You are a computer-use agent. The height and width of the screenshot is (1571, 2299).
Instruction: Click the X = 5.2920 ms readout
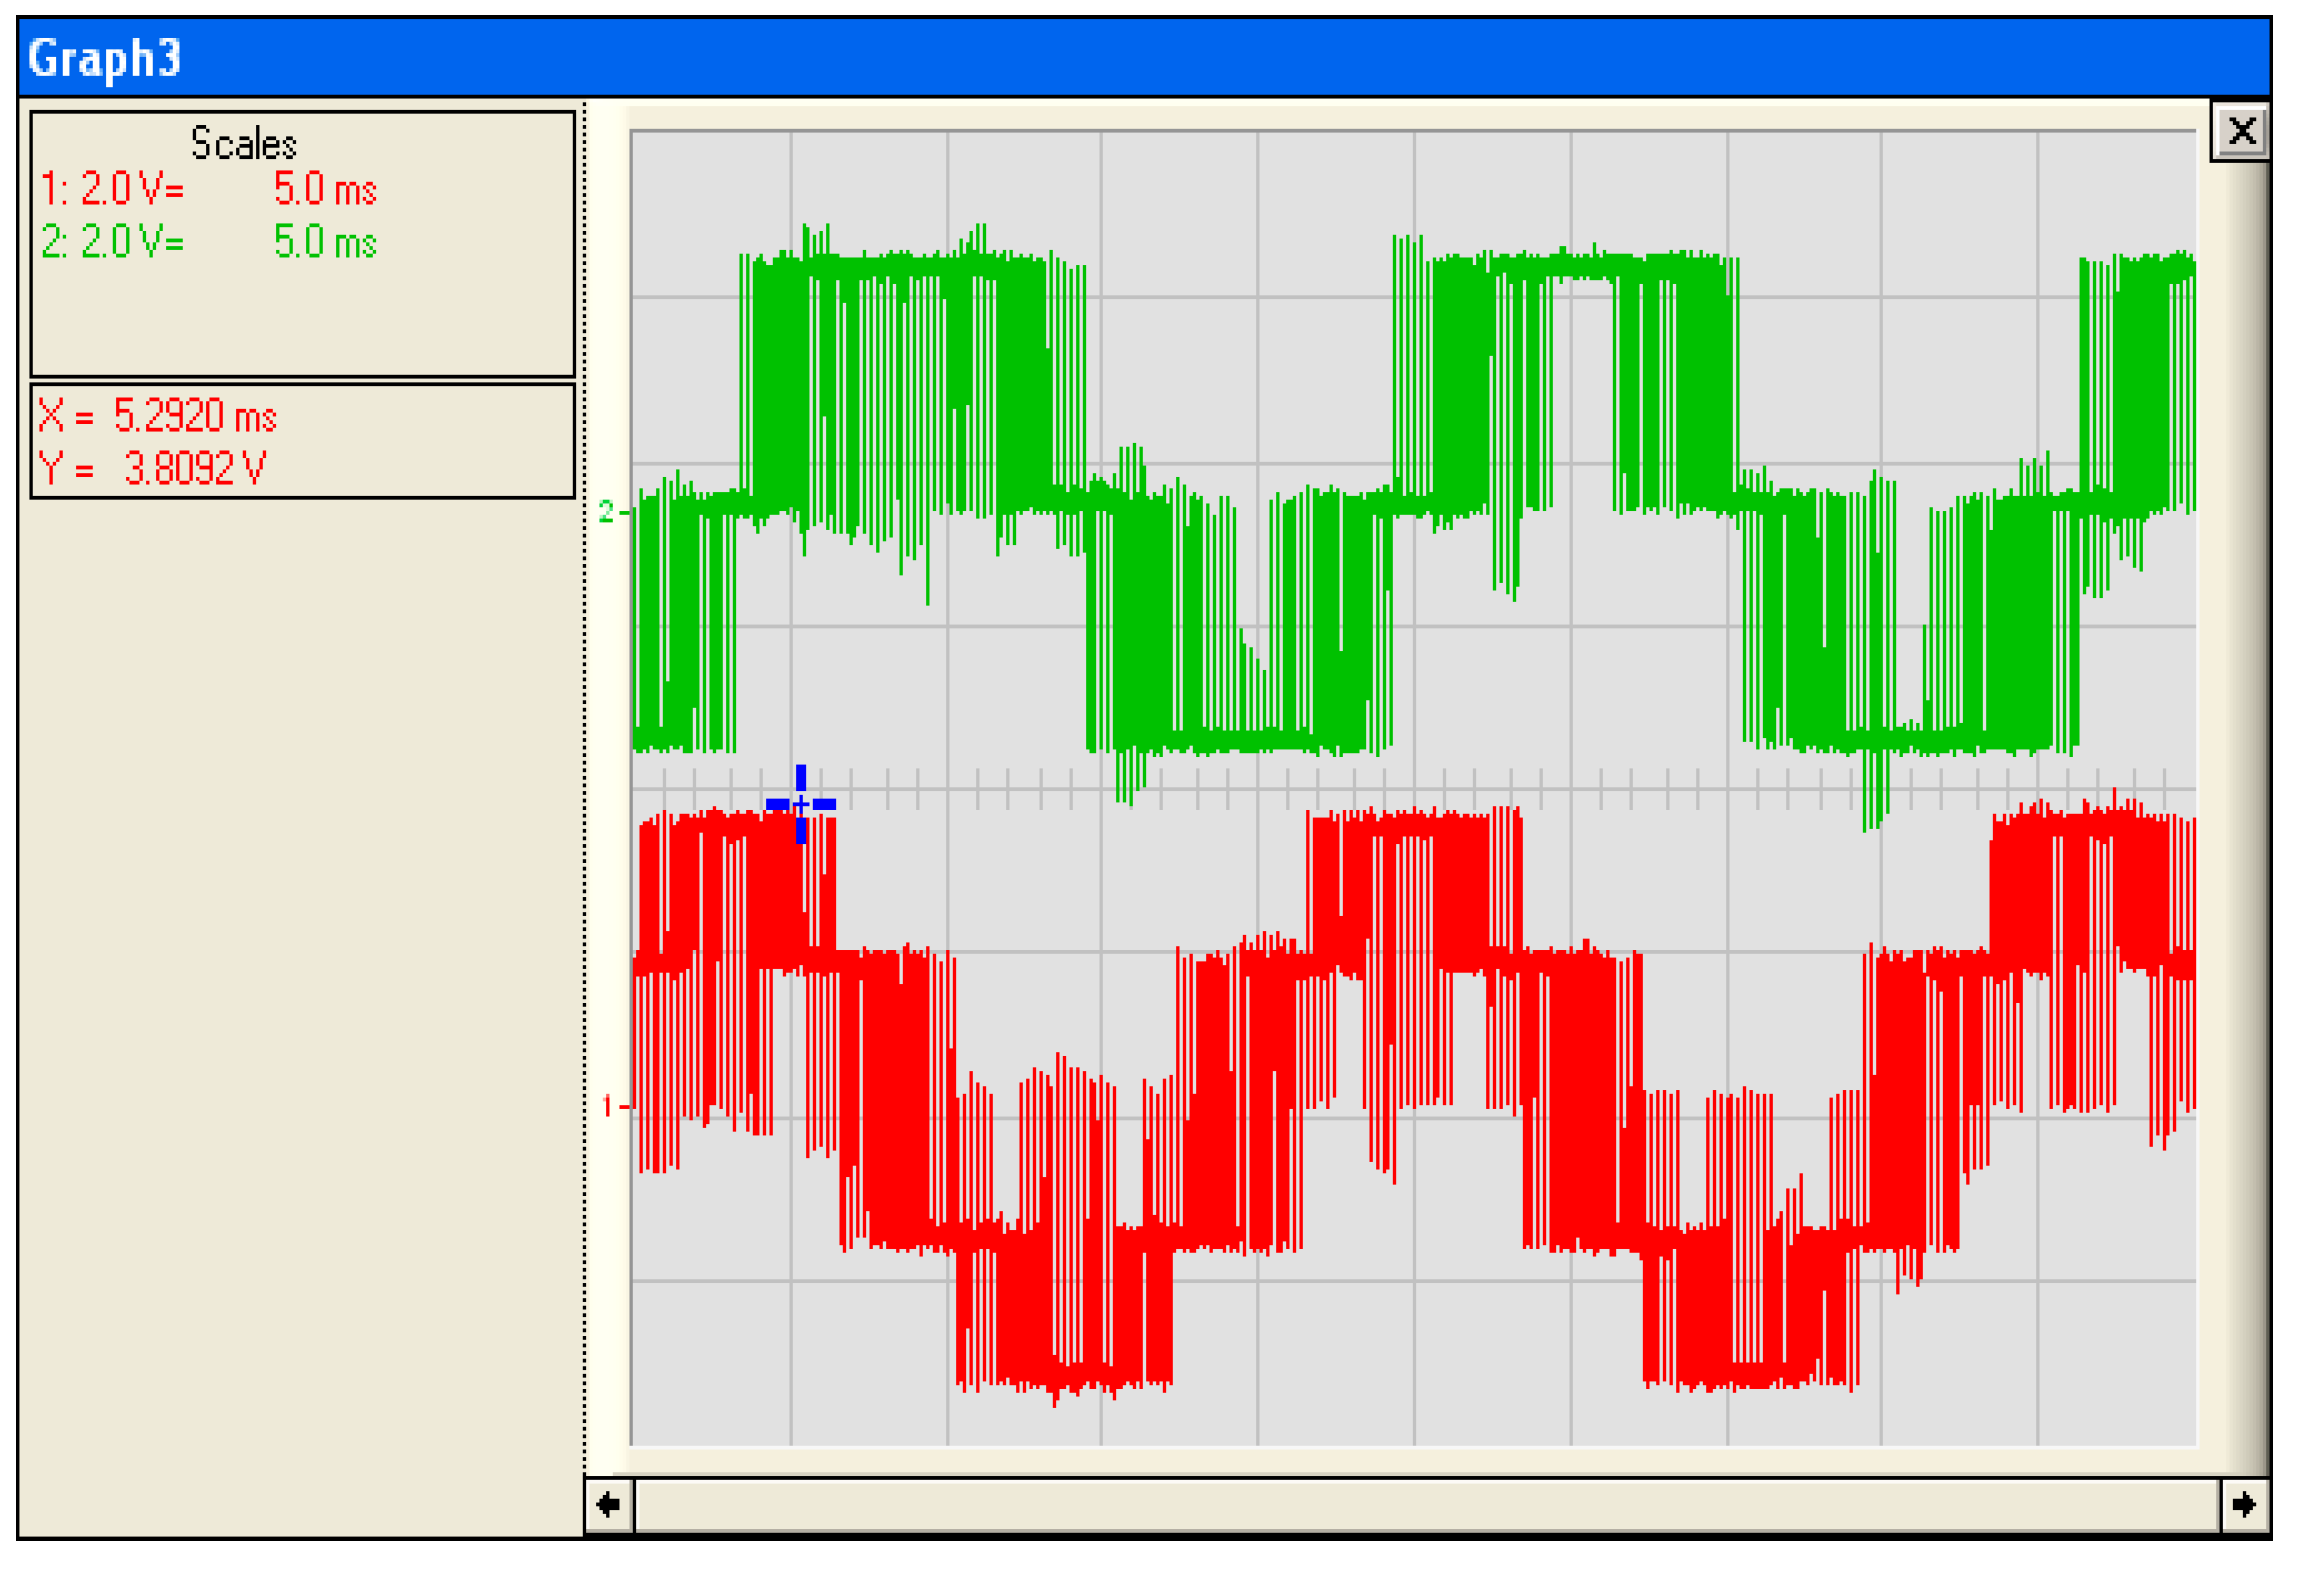158,415
